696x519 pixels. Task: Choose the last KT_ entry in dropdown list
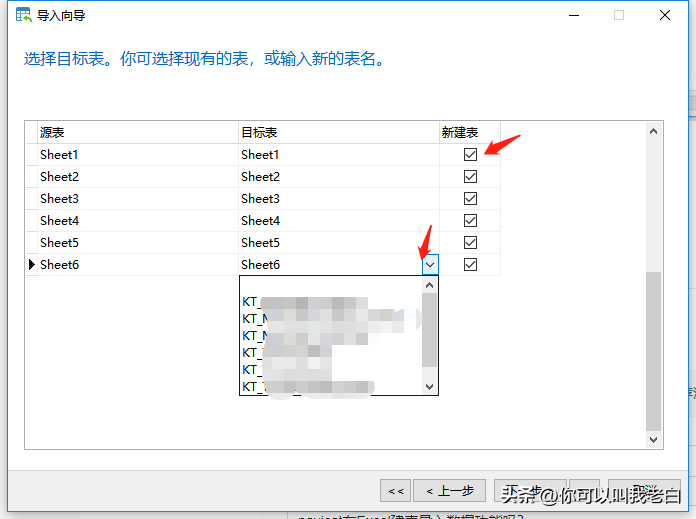[331, 386]
